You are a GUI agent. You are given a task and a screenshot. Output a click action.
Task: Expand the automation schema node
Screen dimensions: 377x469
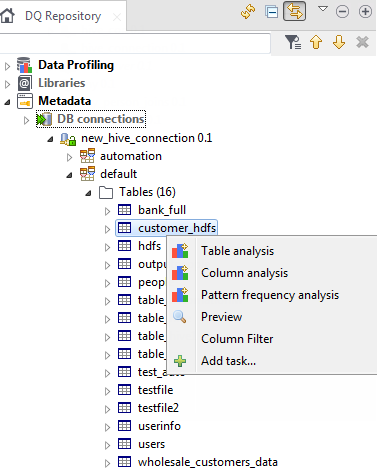point(69,157)
